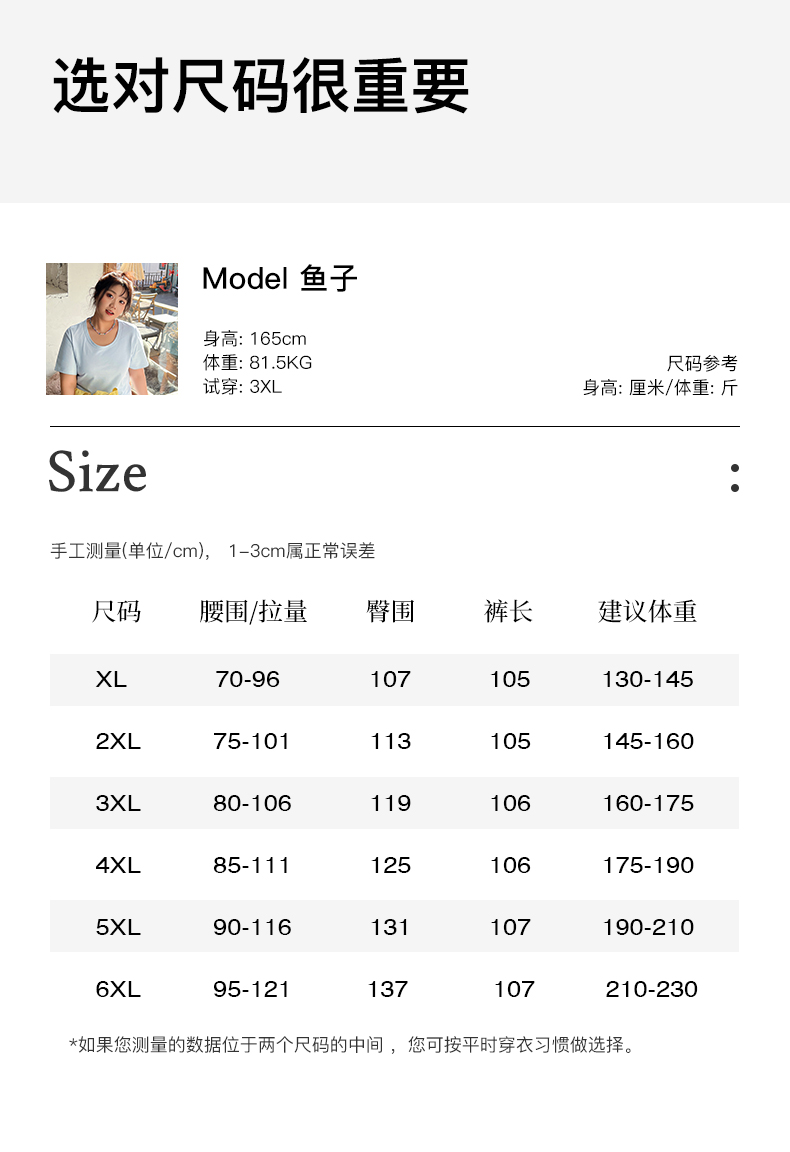The image size is (790, 1152).
Task: Click the 试穿: 3XL model info line
Action: pyautogui.click(x=243, y=387)
